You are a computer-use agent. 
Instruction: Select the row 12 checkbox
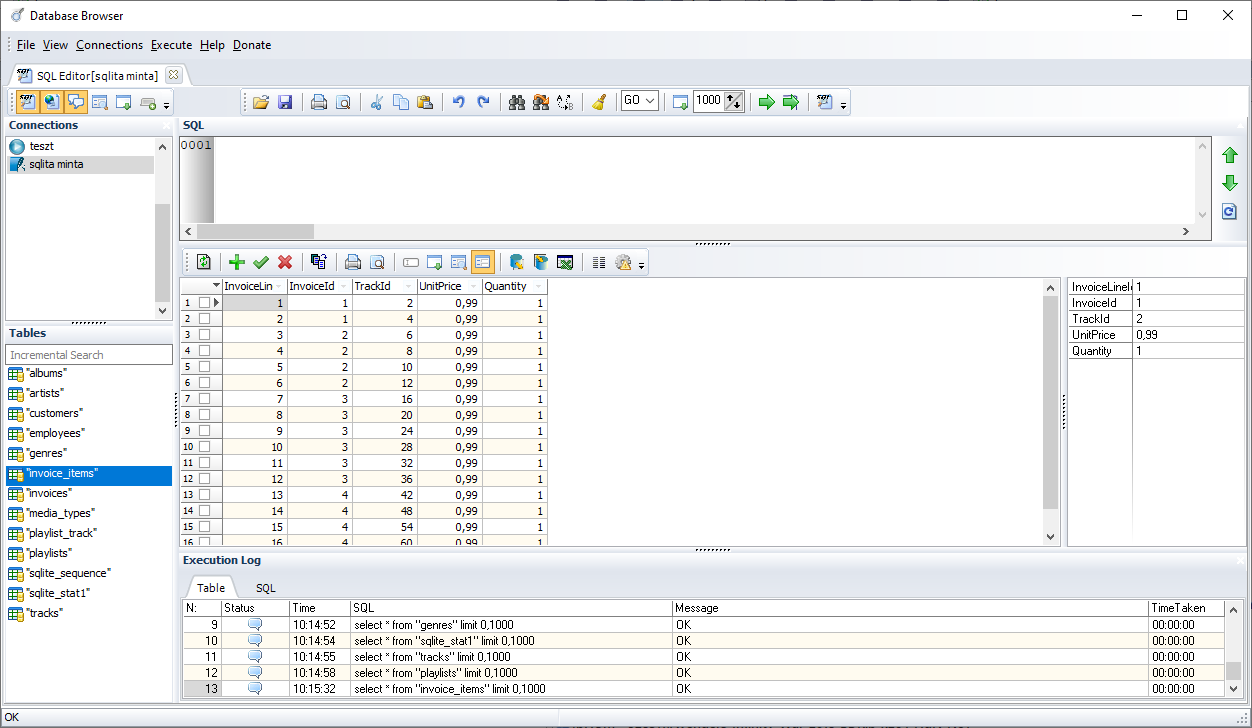205,479
